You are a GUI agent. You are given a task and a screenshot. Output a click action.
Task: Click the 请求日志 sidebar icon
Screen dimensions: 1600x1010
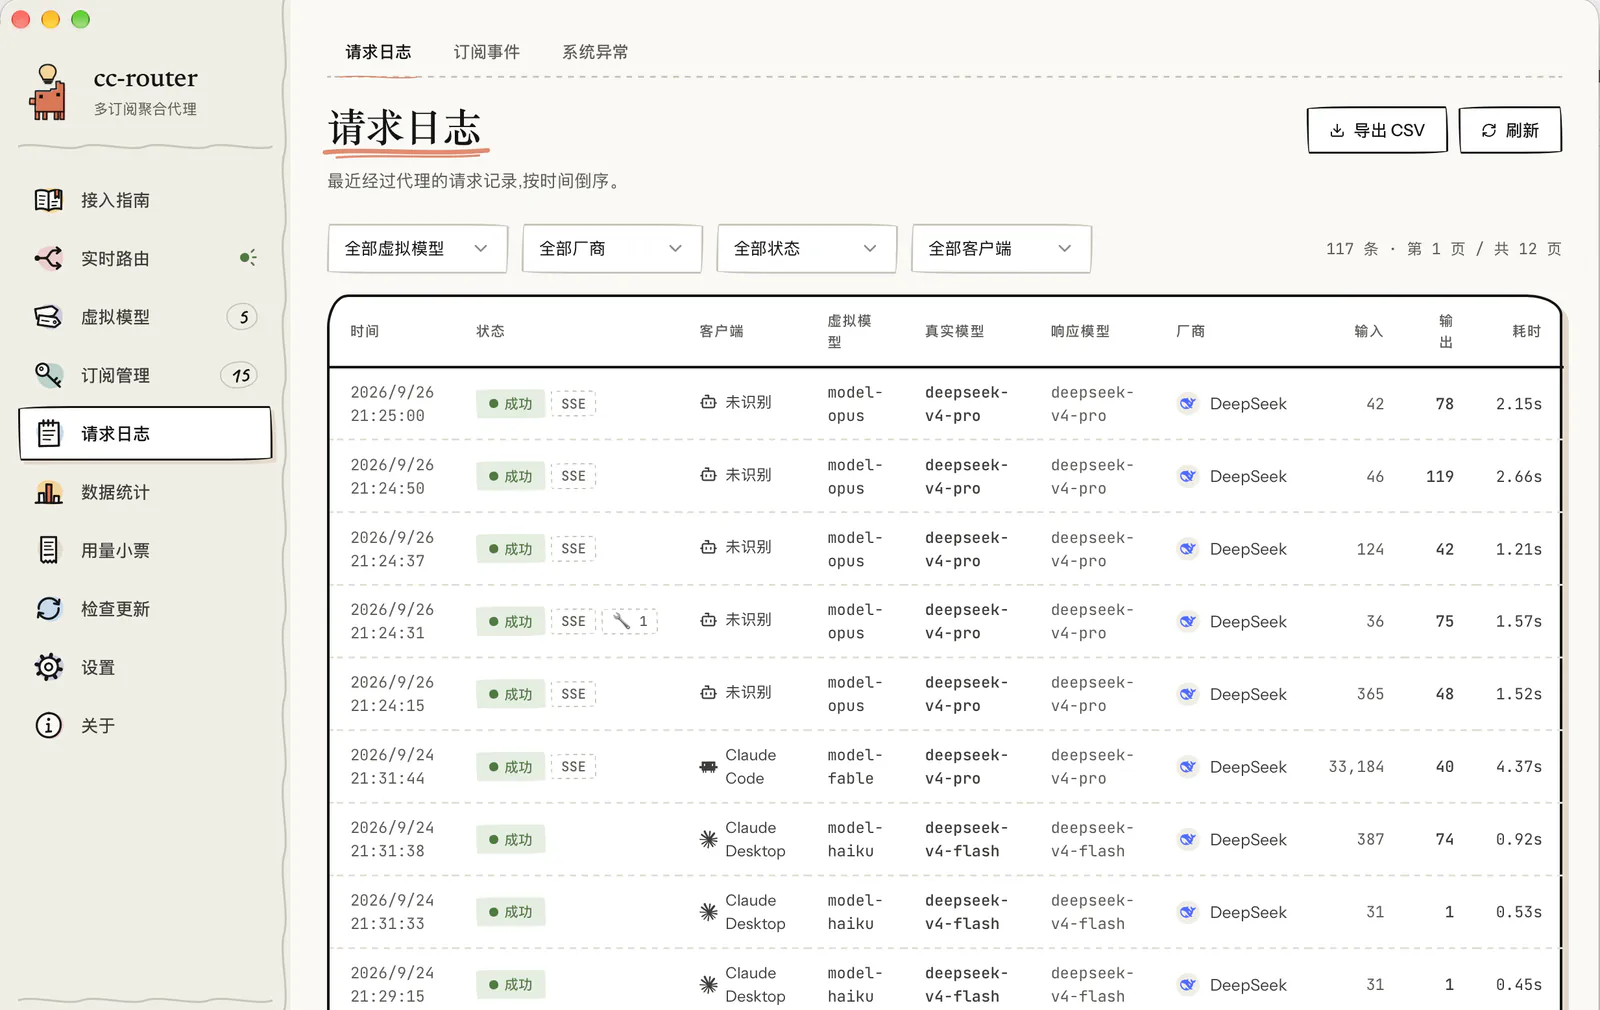click(48, 433)
